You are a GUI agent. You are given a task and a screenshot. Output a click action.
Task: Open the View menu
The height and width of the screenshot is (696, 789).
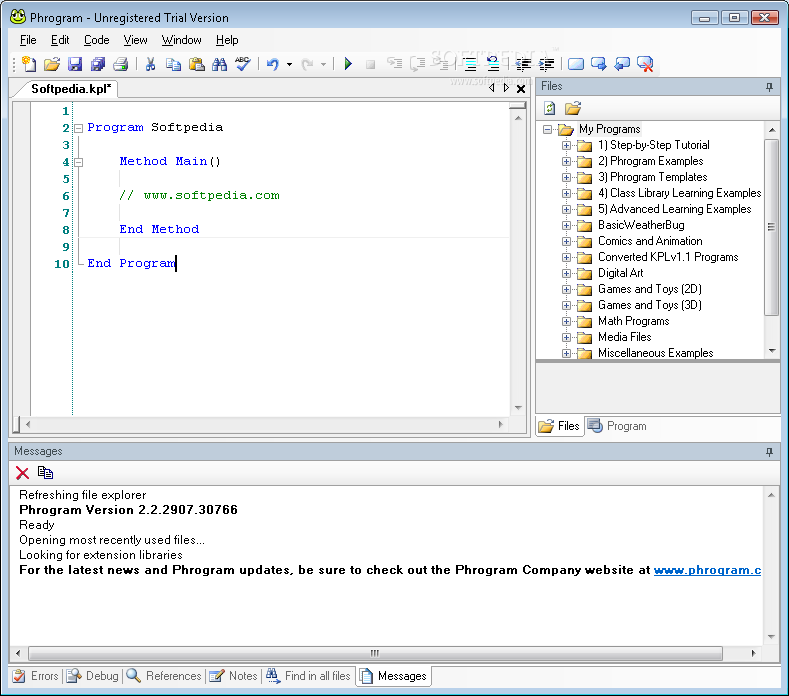coord(135,40)
